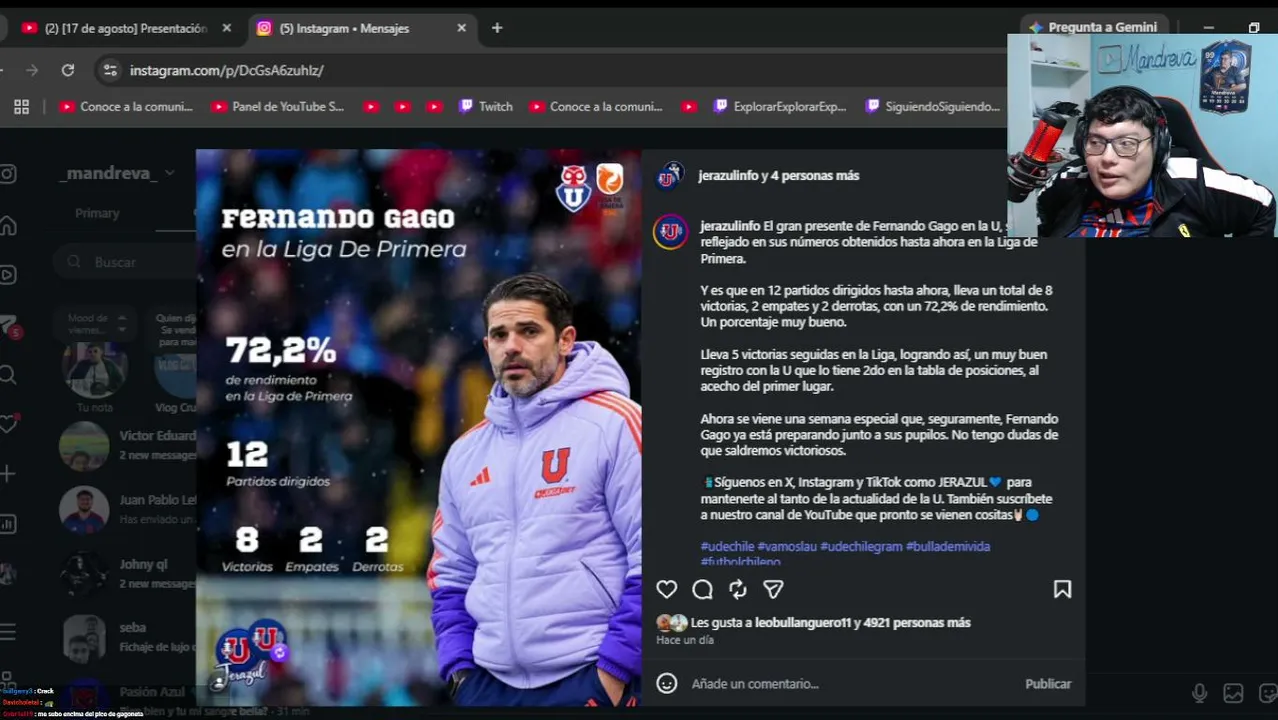Open the Fernando Gago post image
Image resolution: width=1278 pixels, height=720 pixels.
pyautogui.click(x=418, y=428)
